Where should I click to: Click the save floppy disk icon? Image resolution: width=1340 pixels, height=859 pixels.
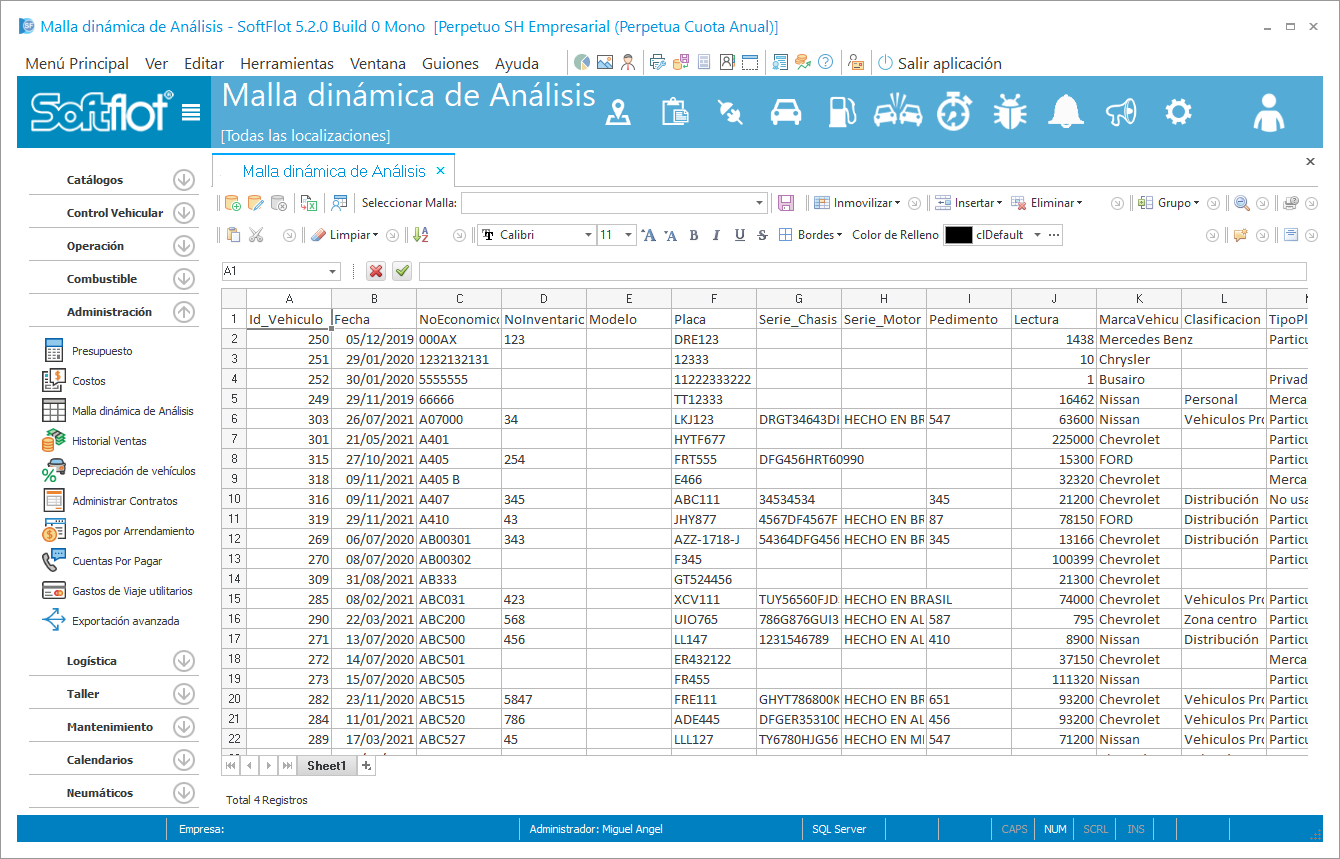786,203
